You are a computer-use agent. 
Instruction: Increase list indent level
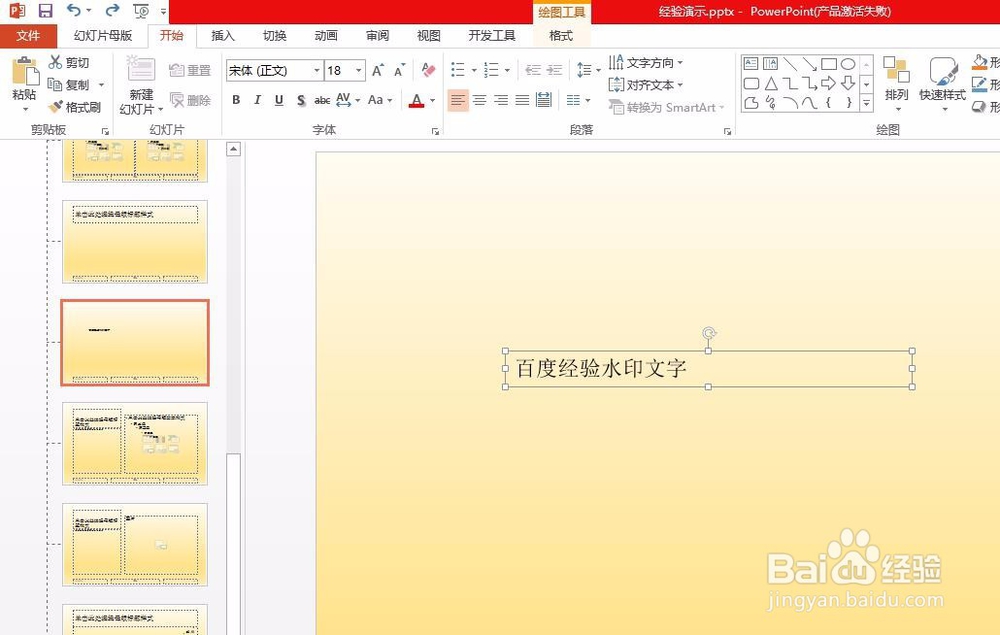click(x=555, y=69)
